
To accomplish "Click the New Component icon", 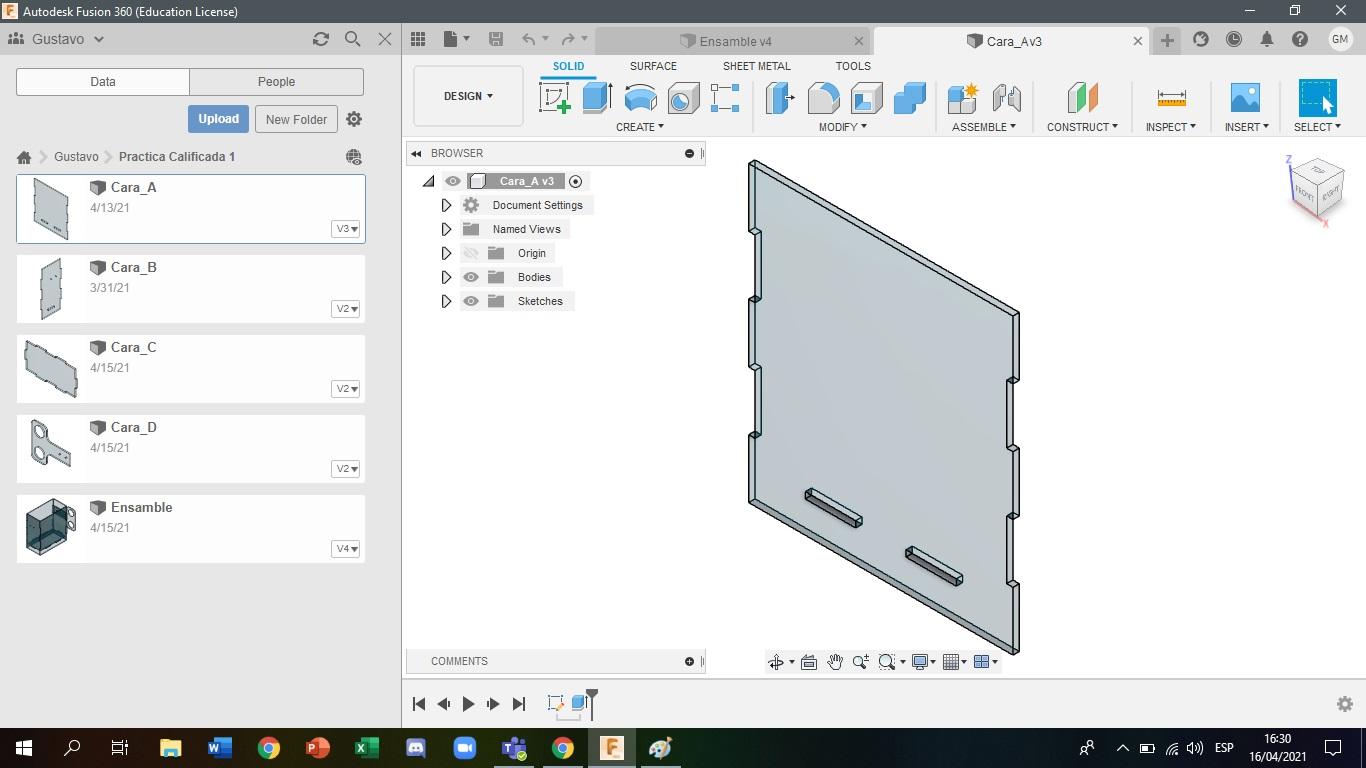I will (x=963, y=98).
